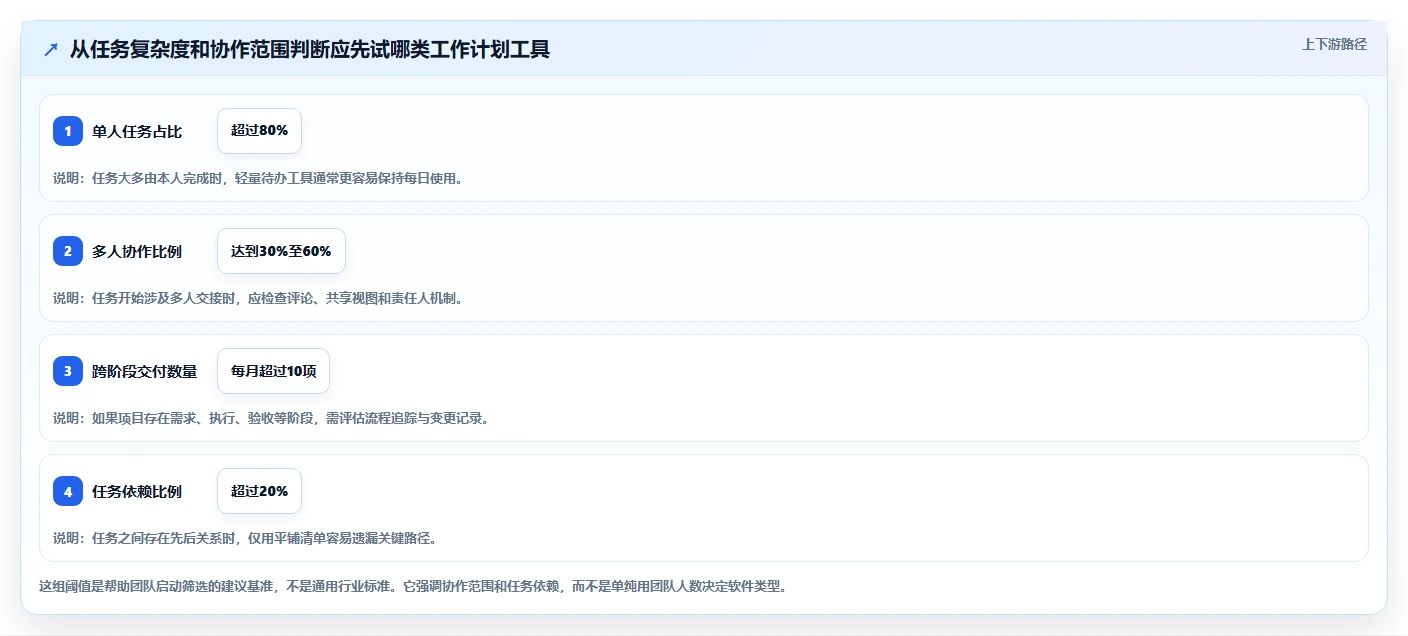Click the 超过20% threshold chip
1408x636 pixels.
[x=259, y=491]
